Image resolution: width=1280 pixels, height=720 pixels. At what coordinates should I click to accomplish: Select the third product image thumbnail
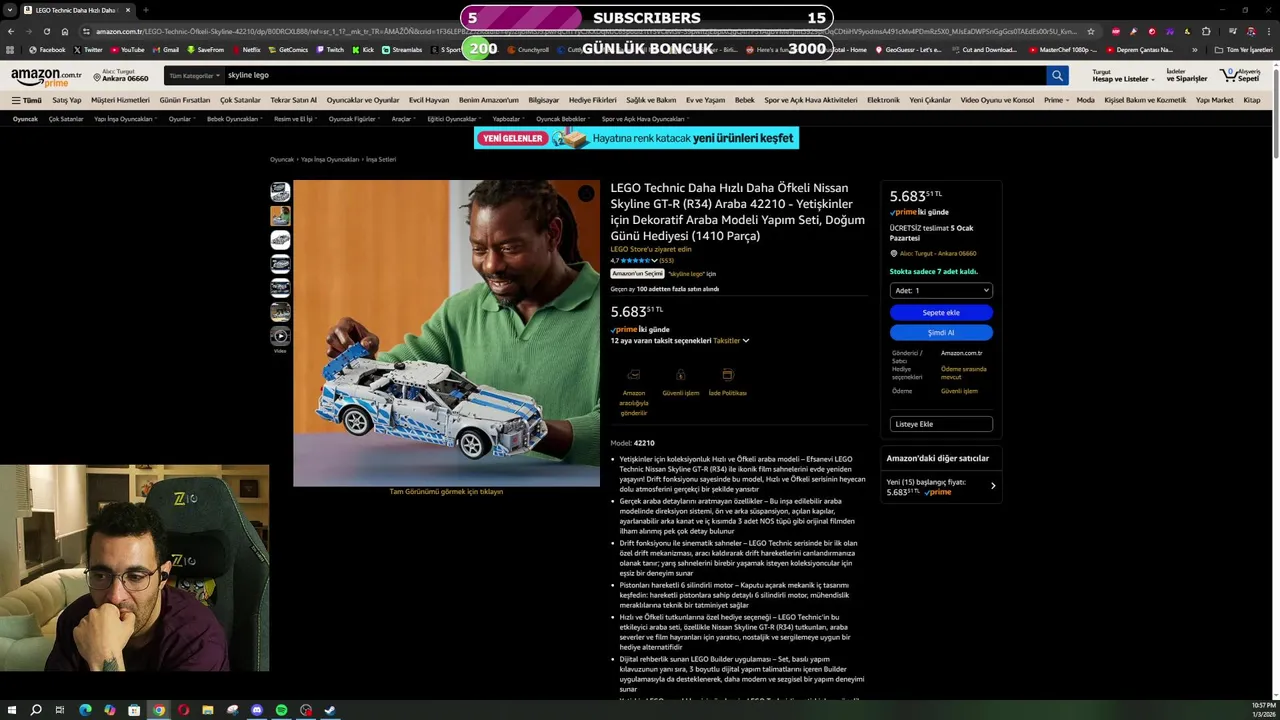pyautogui.click(x=280, y=240)
